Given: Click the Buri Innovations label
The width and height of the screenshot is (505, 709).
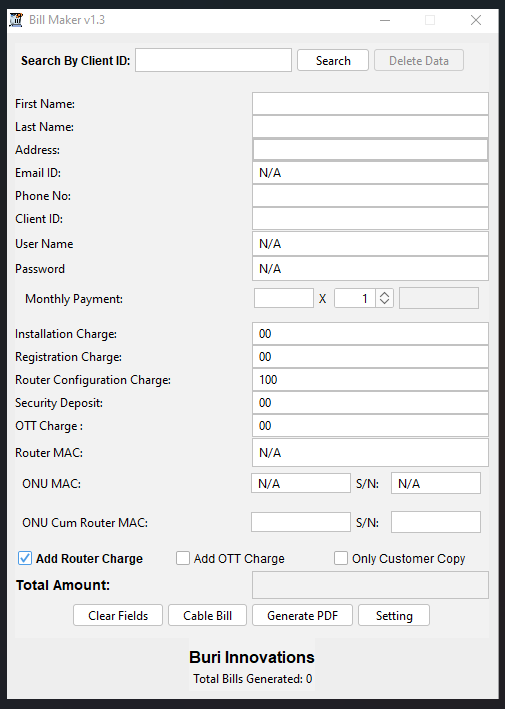Looking at the screenshot, I should pyautogui.click(x=252, y=657).
